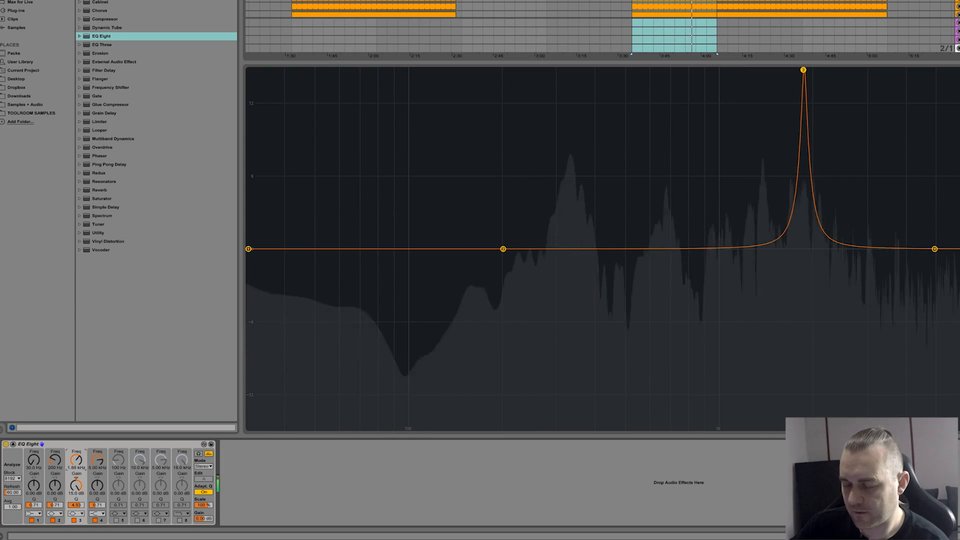Open band 8 filter type dropdown
Screen dimensions: 960x540
pyautogui.click(x=181, y=514)
